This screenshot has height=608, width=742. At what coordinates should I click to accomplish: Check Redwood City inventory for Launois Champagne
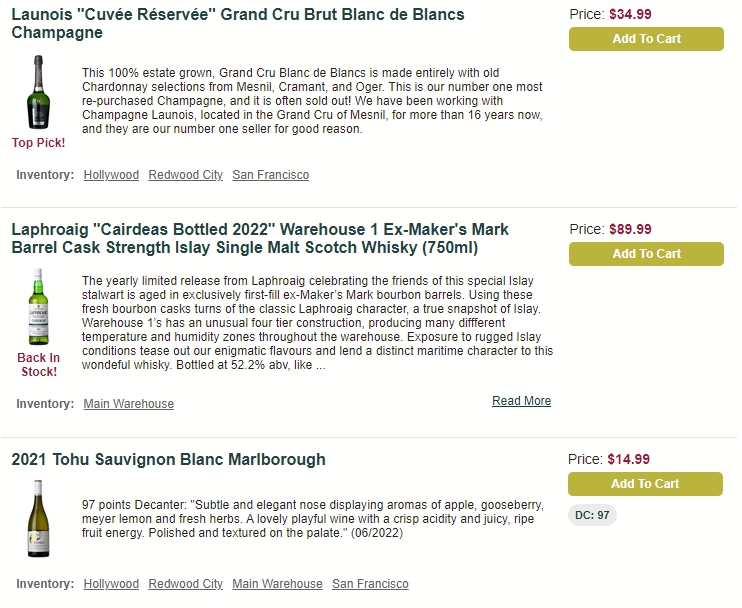point(186,175)
